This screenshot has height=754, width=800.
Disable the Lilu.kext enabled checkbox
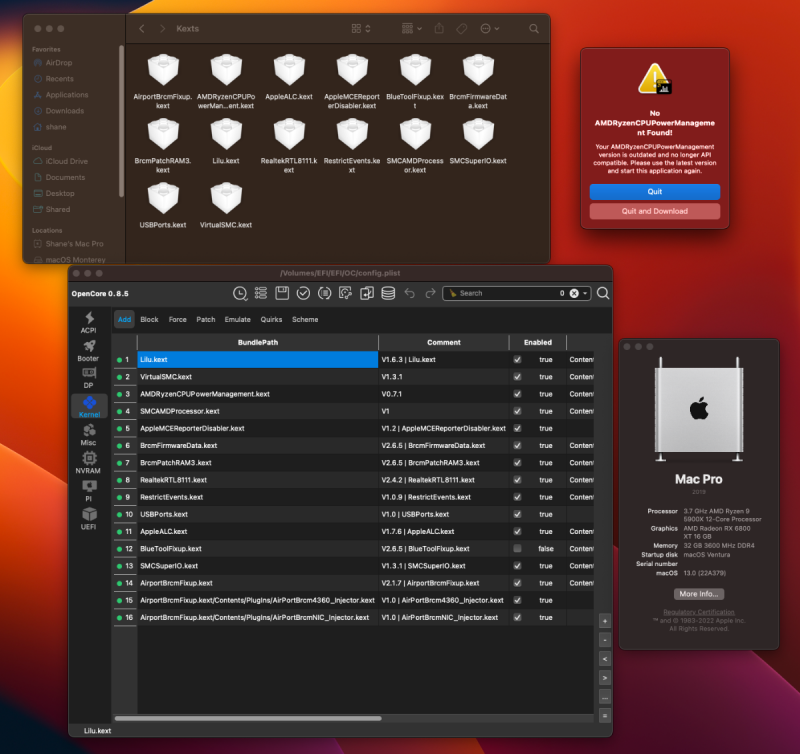tap(517, 359)
